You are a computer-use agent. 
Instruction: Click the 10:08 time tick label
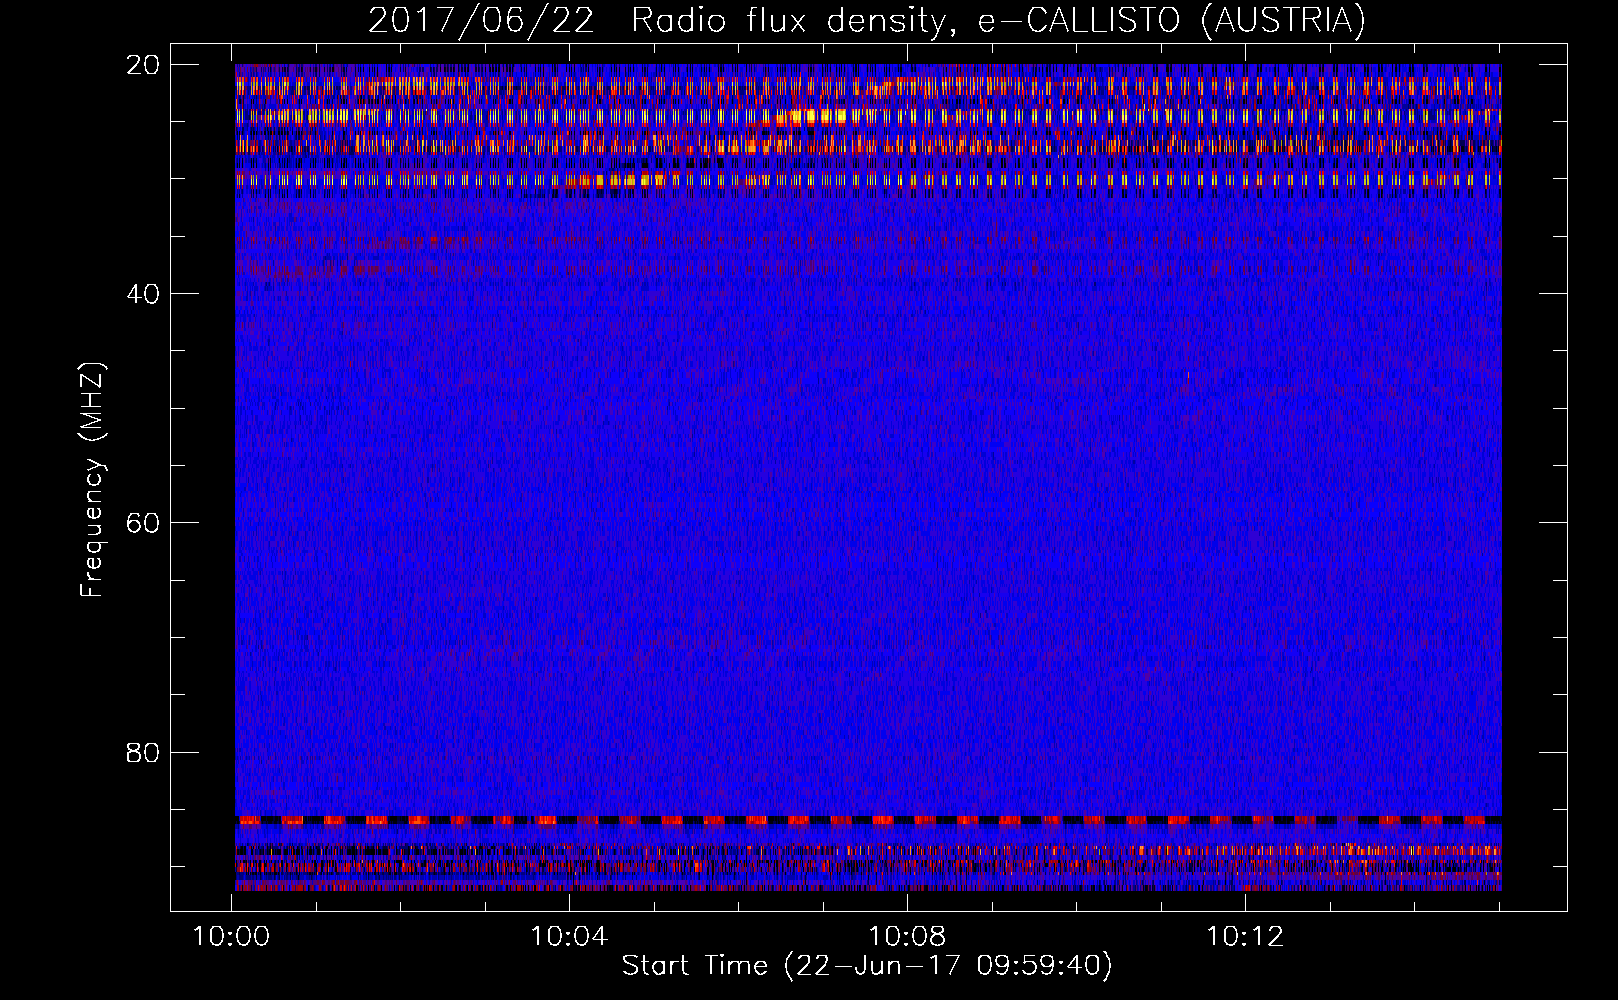907,937
